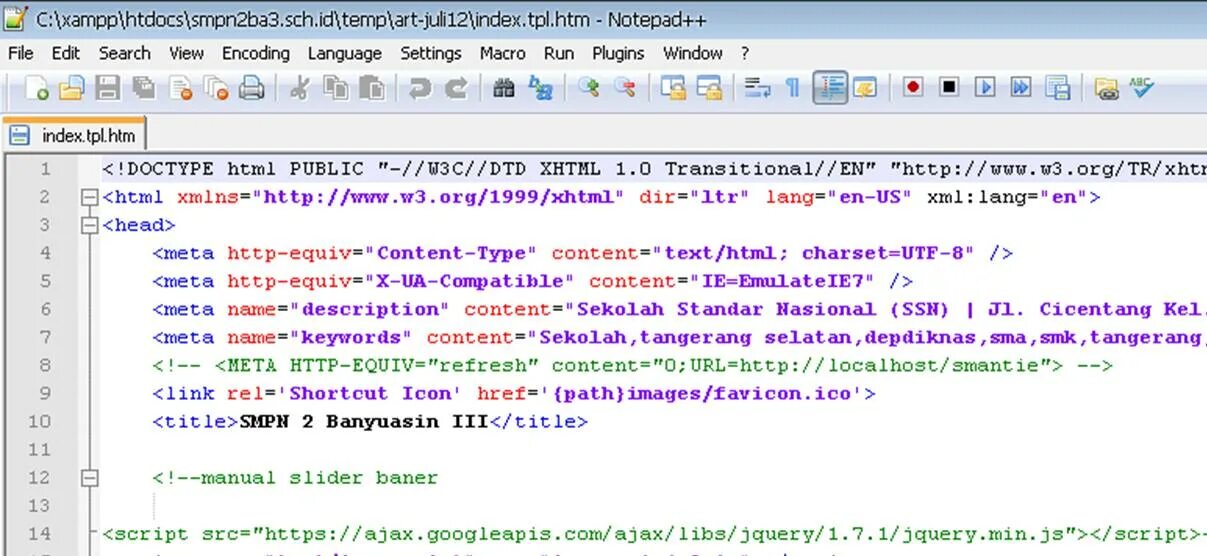Click the Synchronize Vertical Scrolling icon
The height and width of the screenshot is (556, 1207).
(673, 88)
